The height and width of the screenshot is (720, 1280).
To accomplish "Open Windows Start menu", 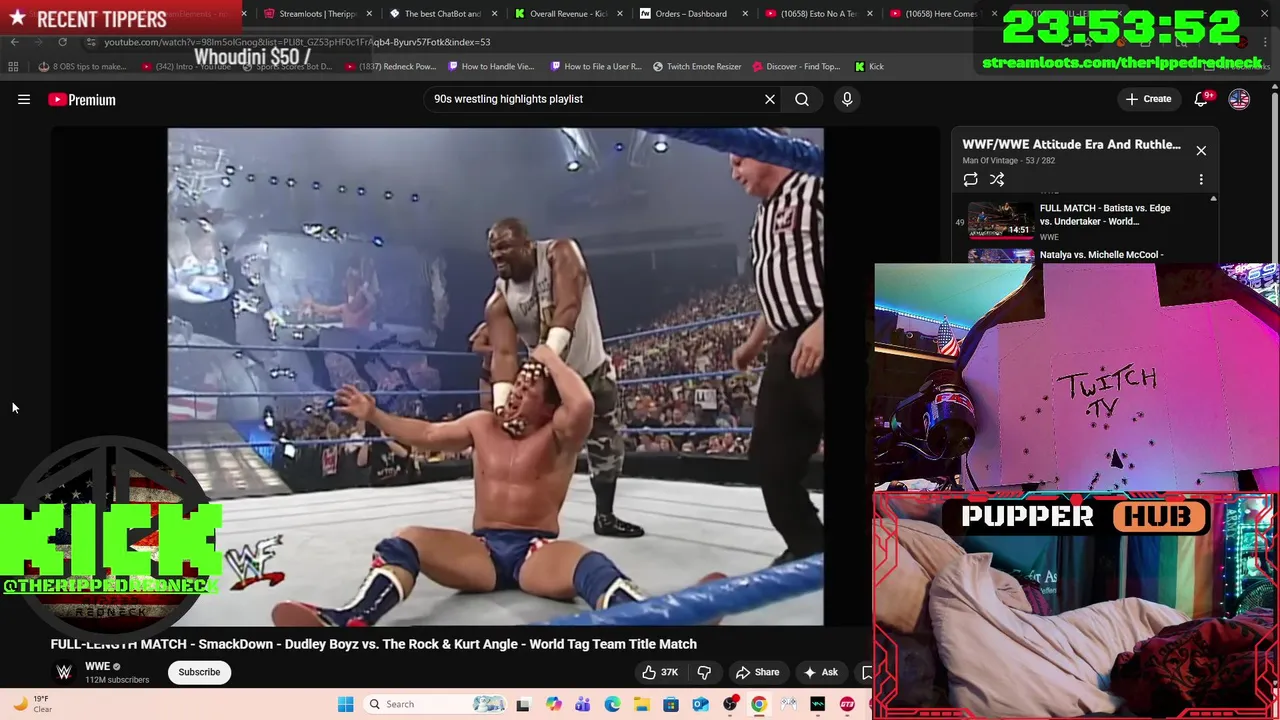I will click(x=345, y=704).
